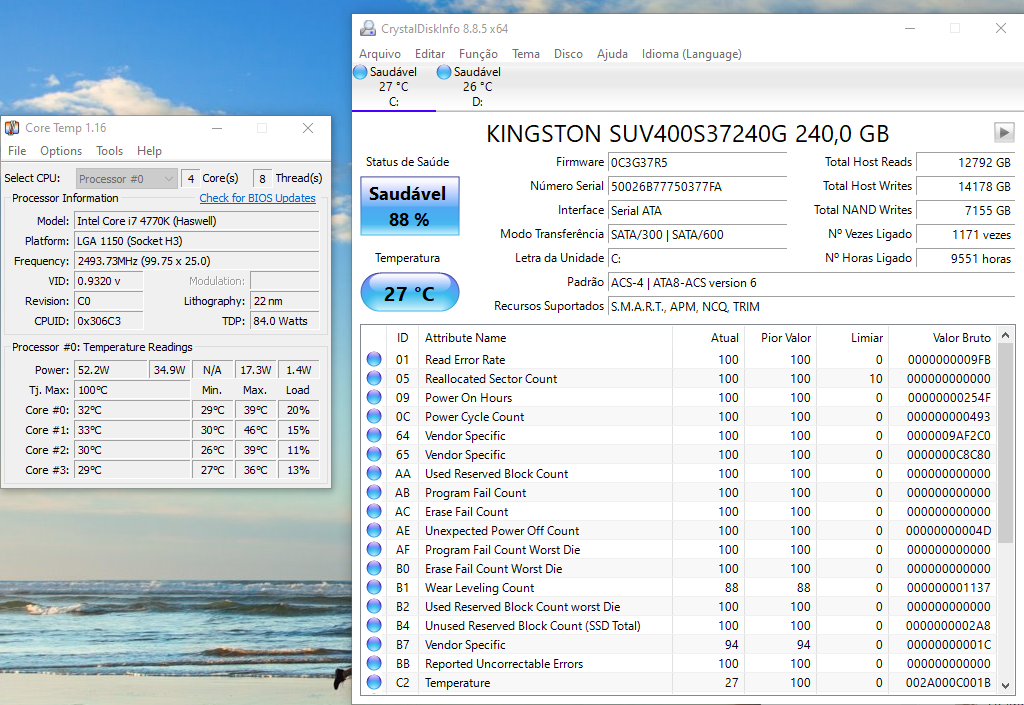Viewport: 1024px width, 705px height.
Task: Click the Check for BIOS Updates link
Action: (257, 198)
